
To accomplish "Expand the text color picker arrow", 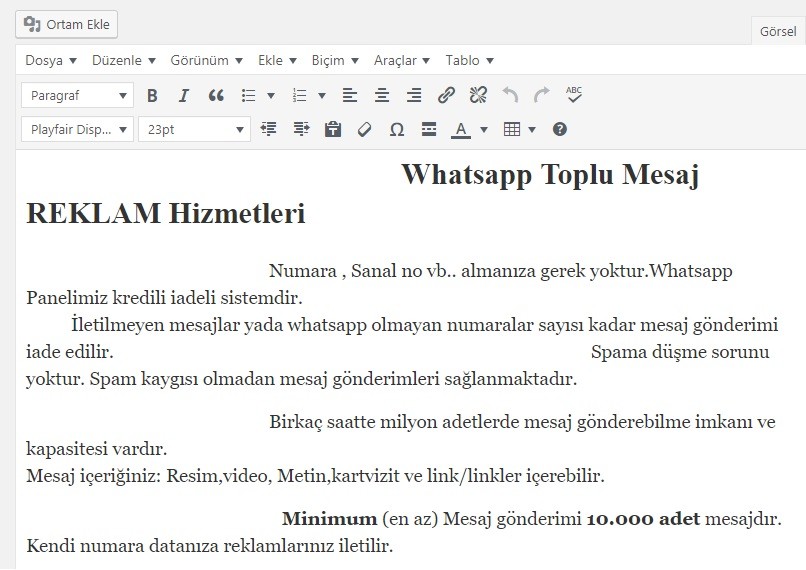I will (x=484, y=129).
